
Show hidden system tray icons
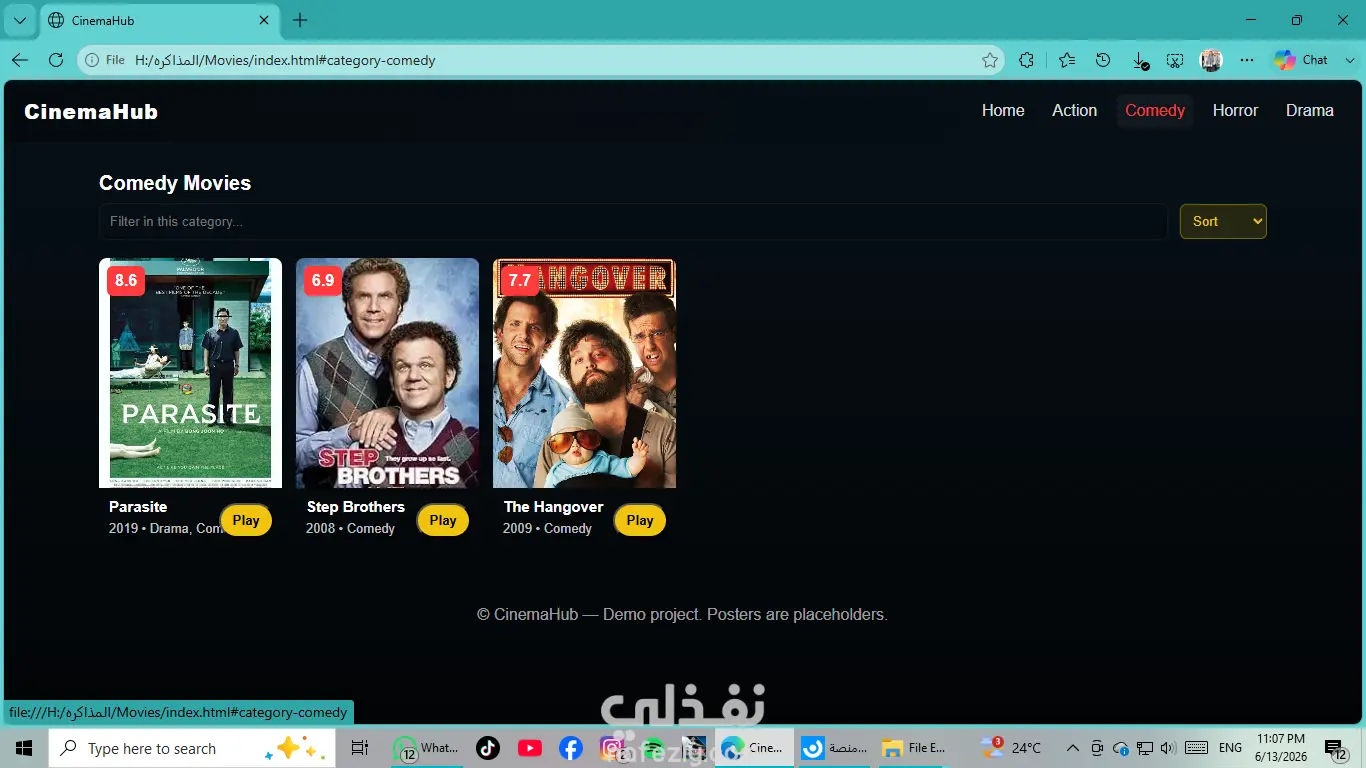click(1073, 748)
